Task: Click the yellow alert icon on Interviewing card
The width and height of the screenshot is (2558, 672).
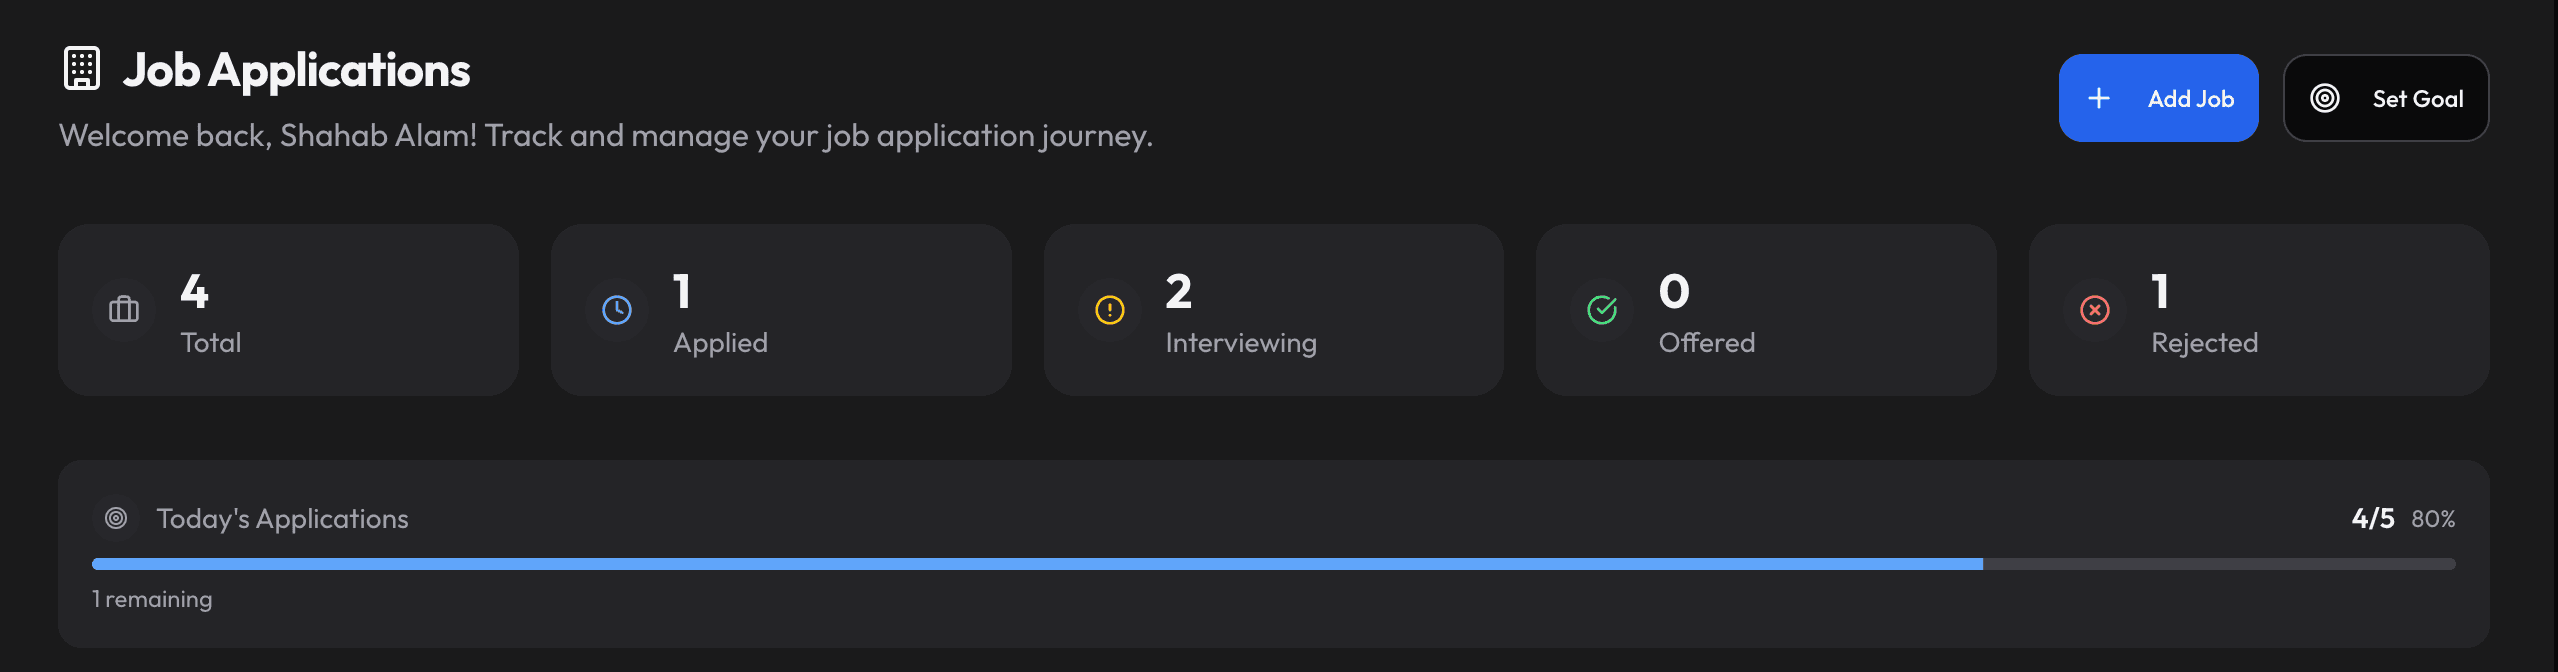Action: click(x=1108, y=310)
